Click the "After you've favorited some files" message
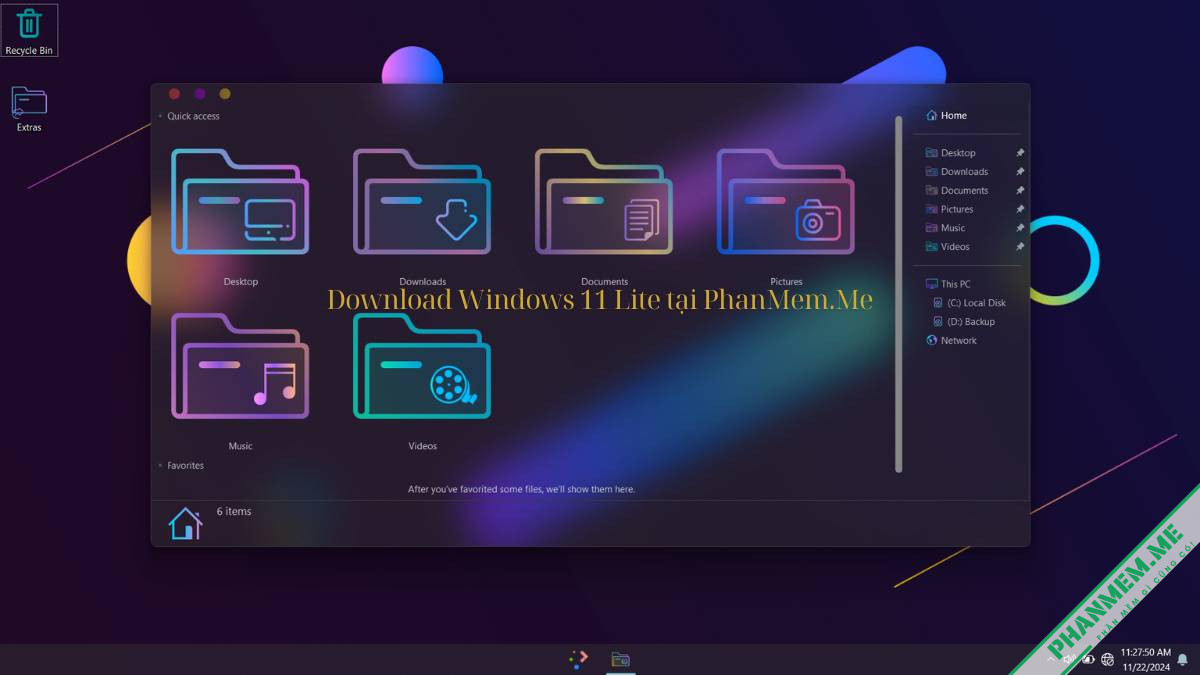Screen dimensions: 1200x675 tap(521, 489)
